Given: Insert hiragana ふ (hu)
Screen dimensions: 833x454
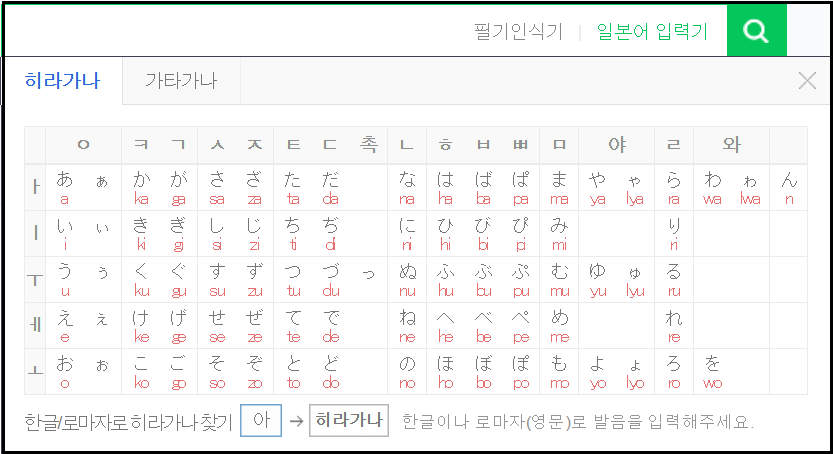Looking at the screenshot, I should pos(445,280).
